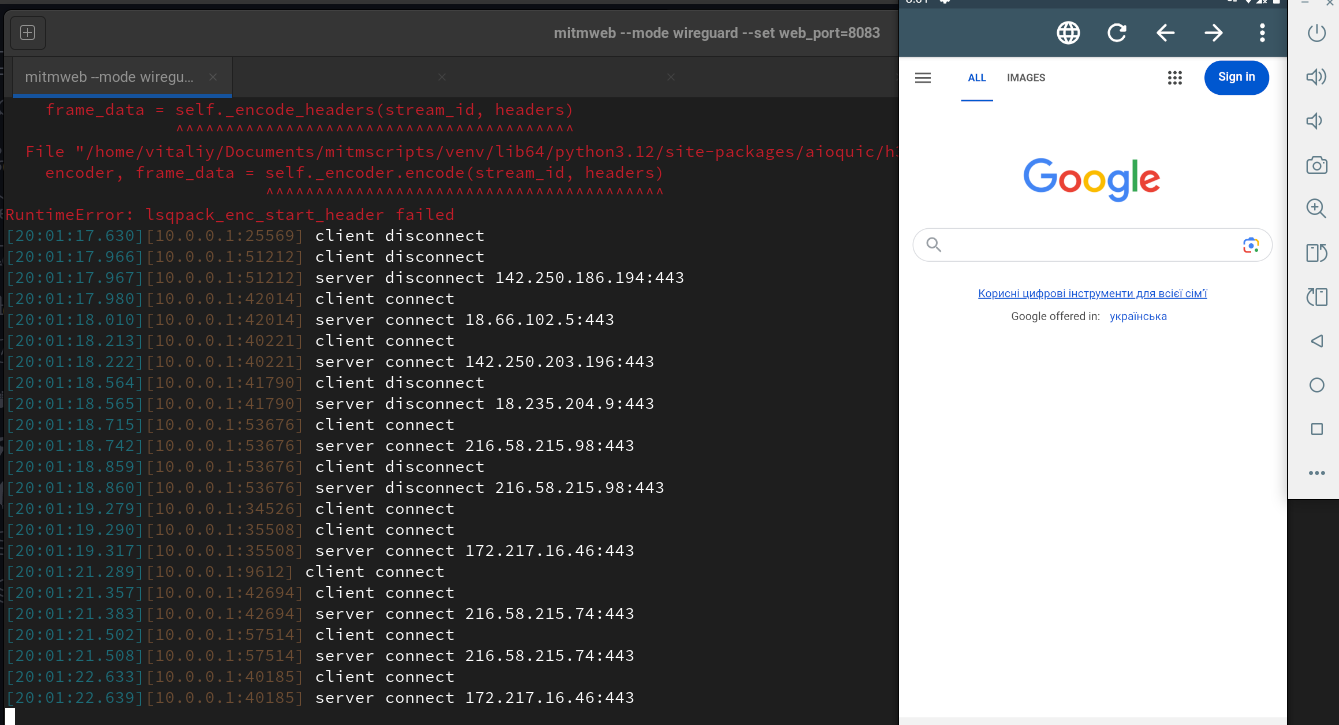Open the browser three-dot overflow menu
Image resolution: width=1339 pixels, height=725 pixels.
click(x=1262, y=33)
